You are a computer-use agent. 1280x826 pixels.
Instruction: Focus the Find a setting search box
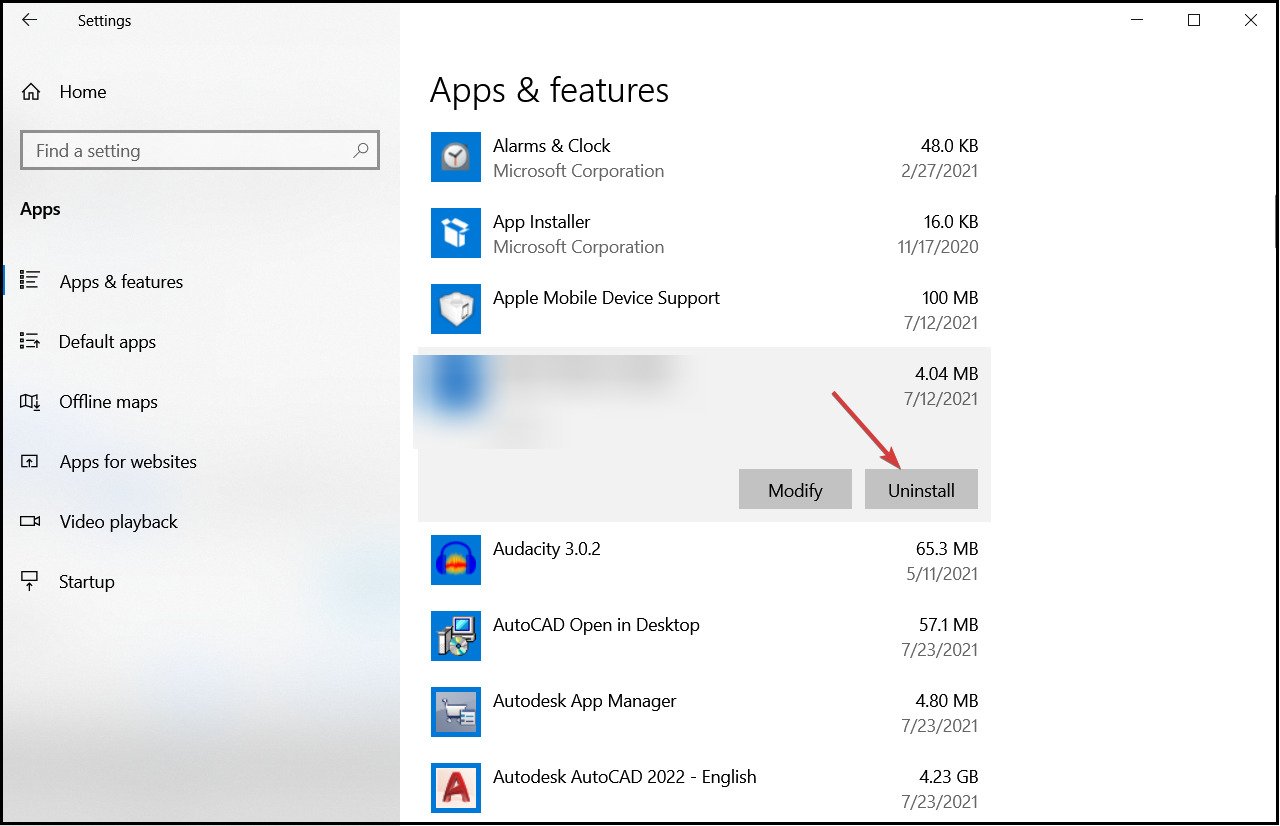199,151
